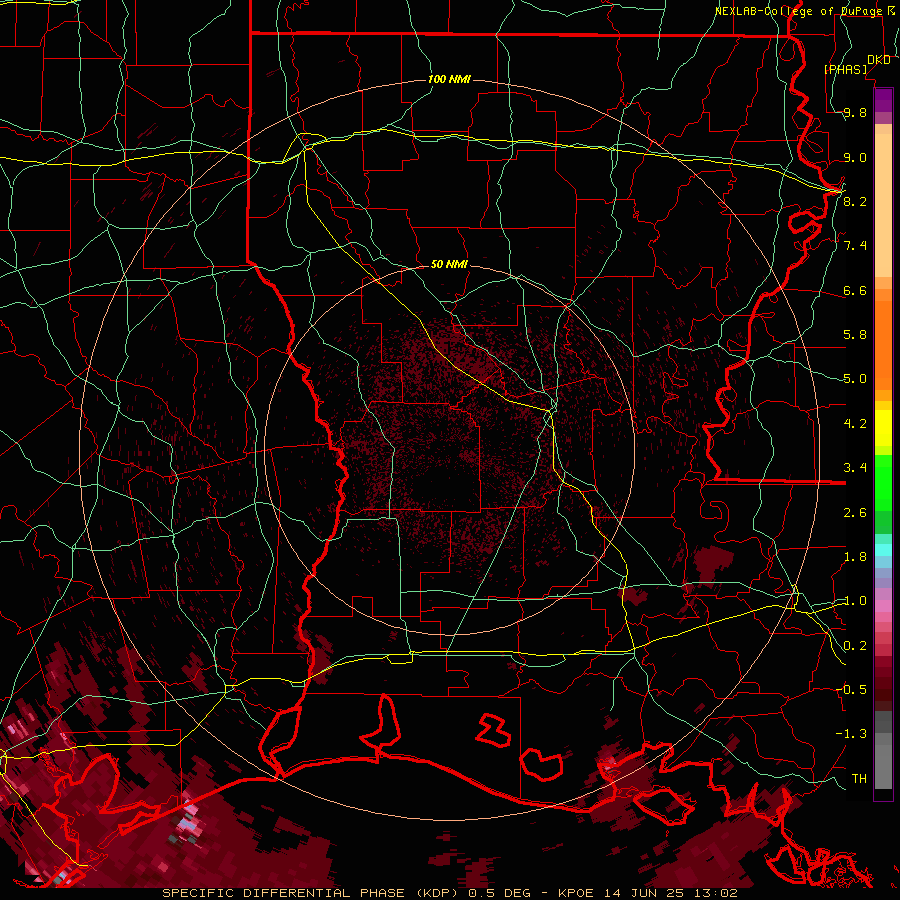Image resolution: width=900 pixels, height=900 pixels.
Task: Click the yellow segment of color bar
Action: [883, 428]
